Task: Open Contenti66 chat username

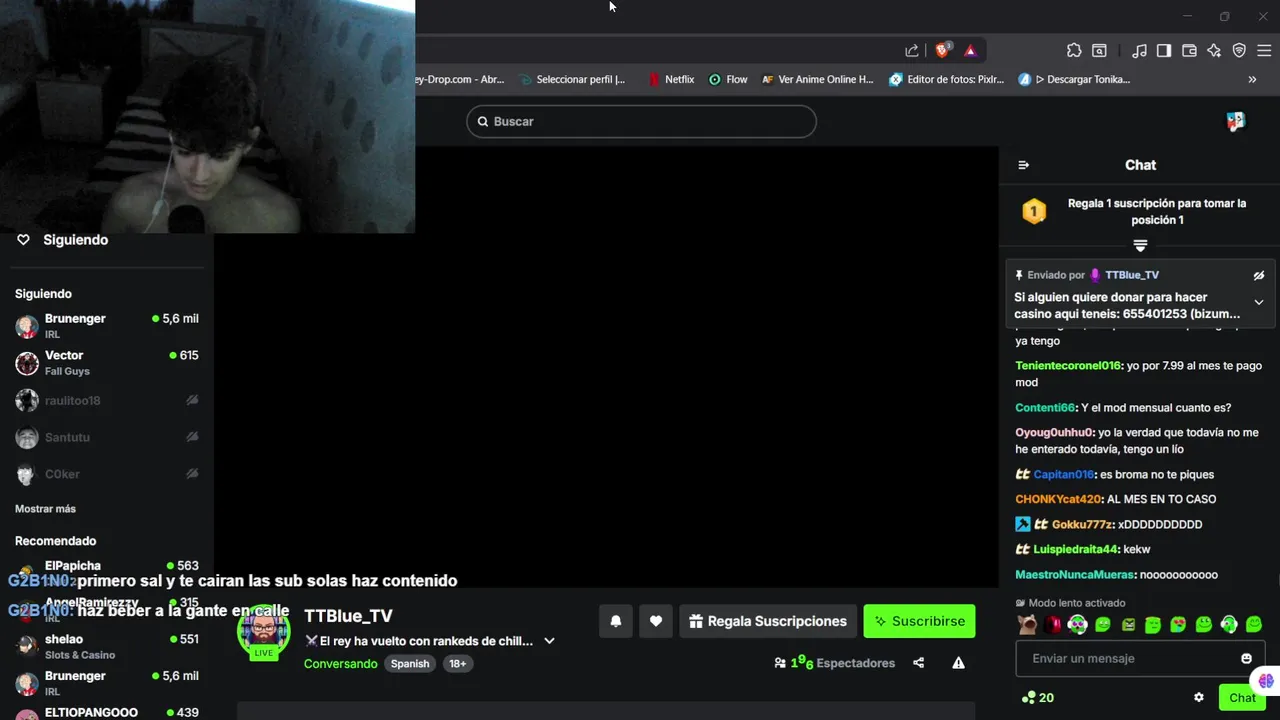Action: (x=1045, y=408)
